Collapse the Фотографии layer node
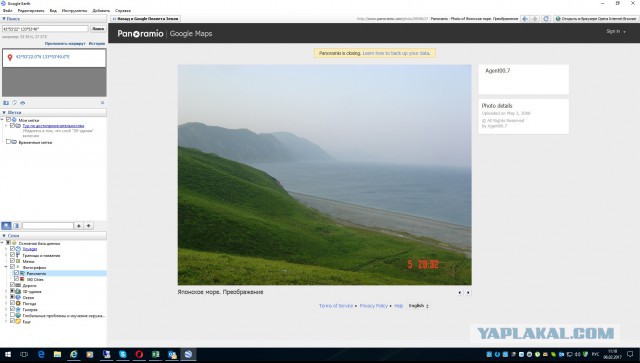The height and width of the screenshot is (363, 640). (x=6, y=267)
